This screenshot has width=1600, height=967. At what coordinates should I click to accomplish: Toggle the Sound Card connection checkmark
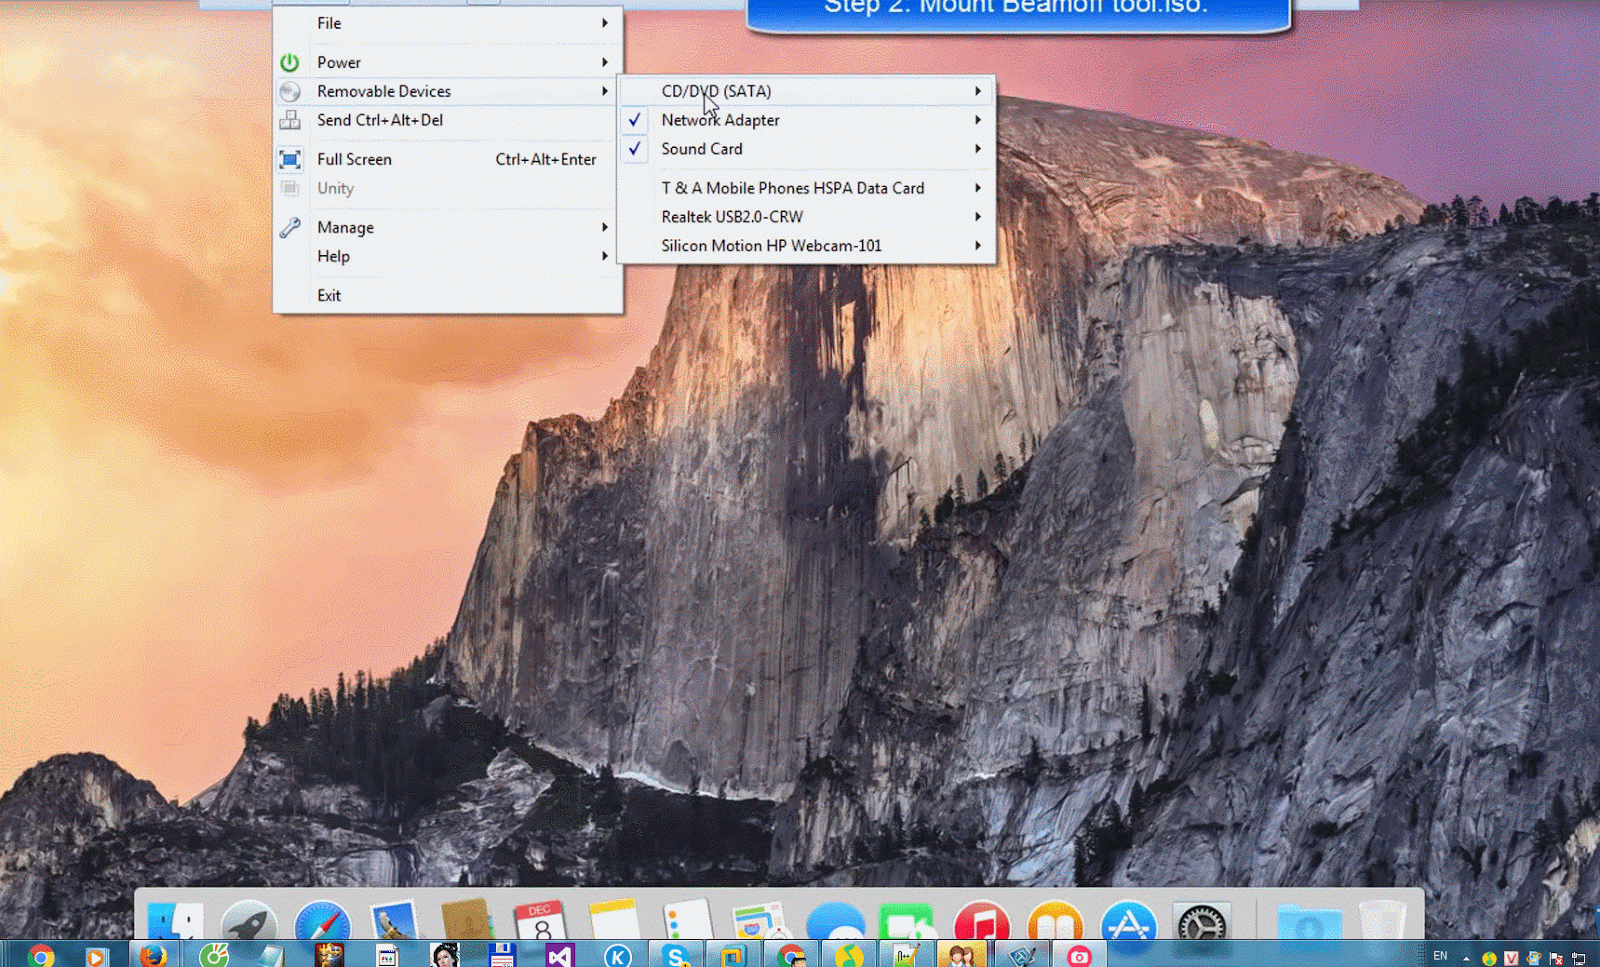tap(635, 149)
